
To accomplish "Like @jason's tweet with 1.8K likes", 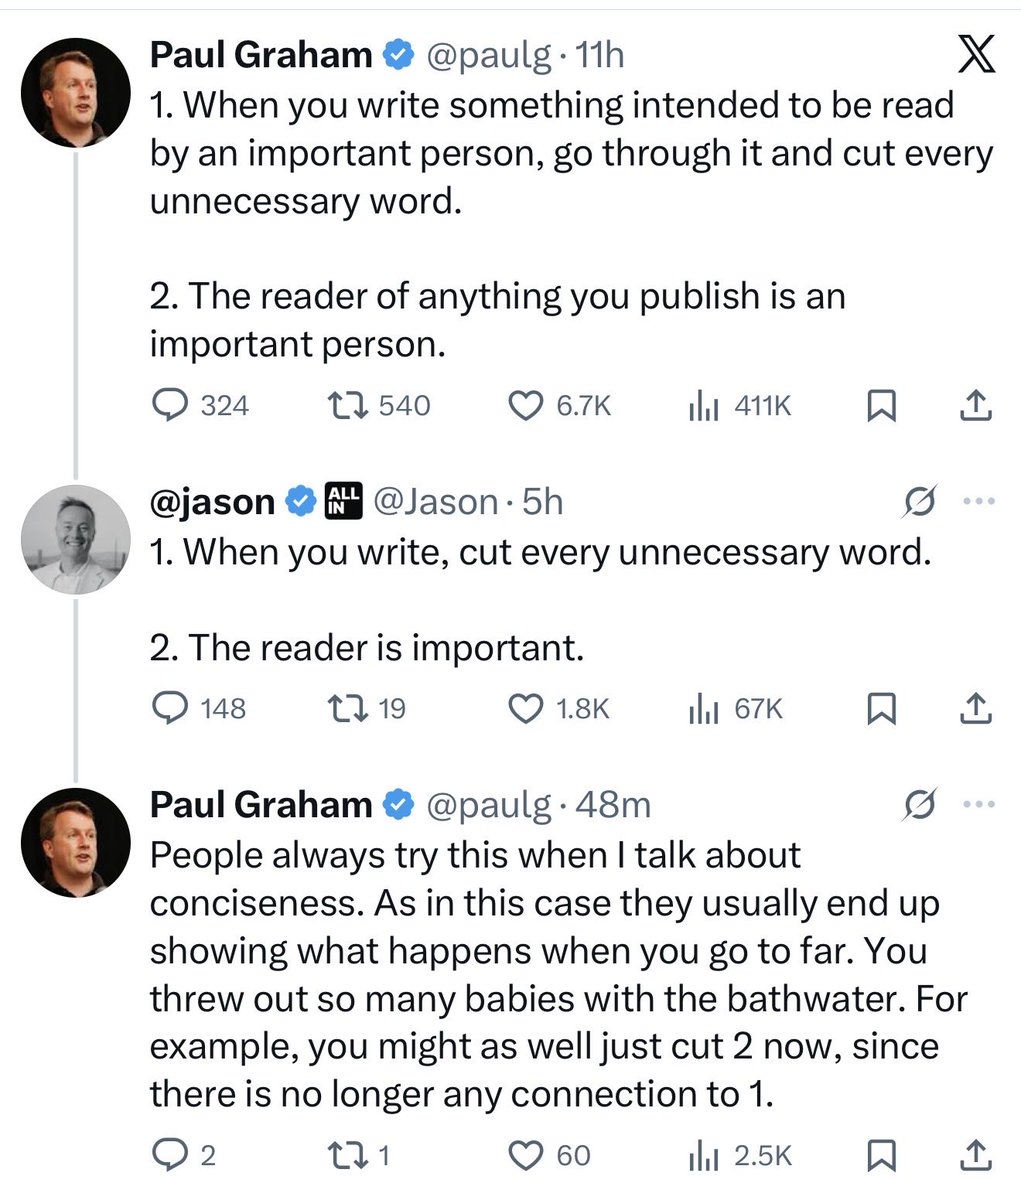I will coord(526,708).
